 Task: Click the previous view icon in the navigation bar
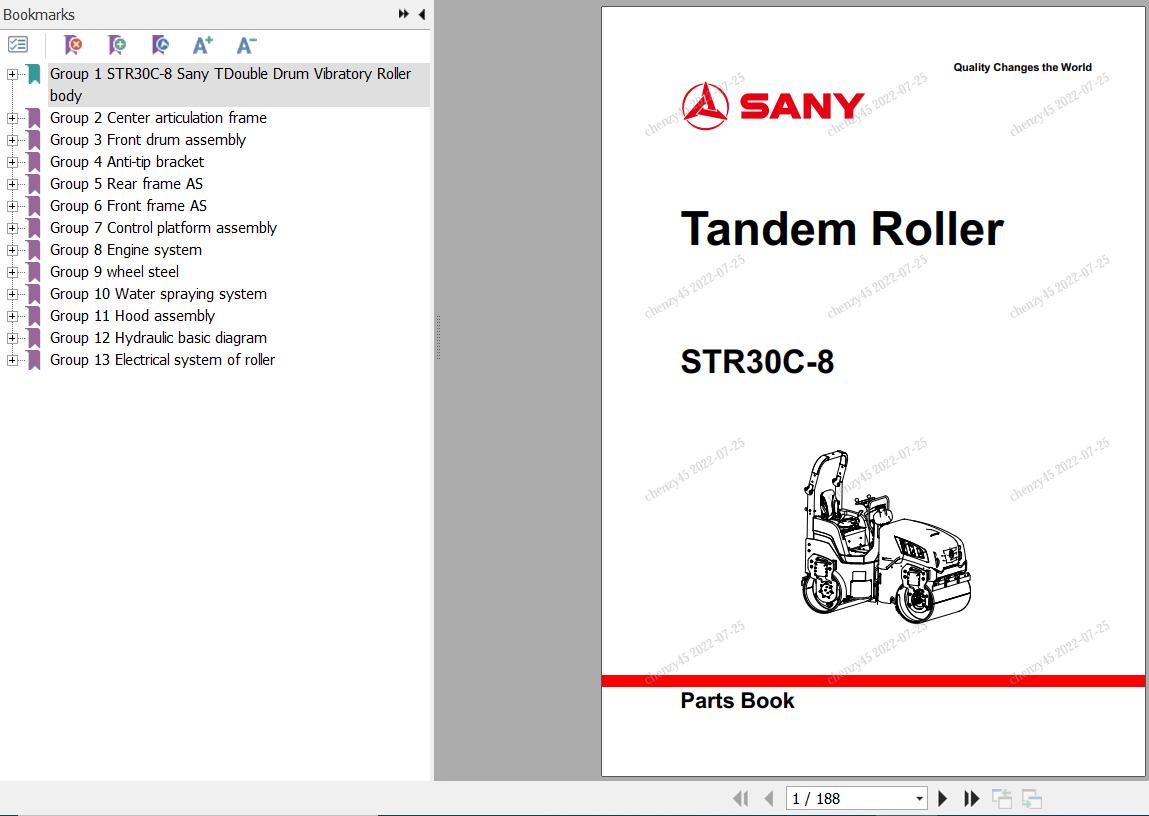point(1002,798)
